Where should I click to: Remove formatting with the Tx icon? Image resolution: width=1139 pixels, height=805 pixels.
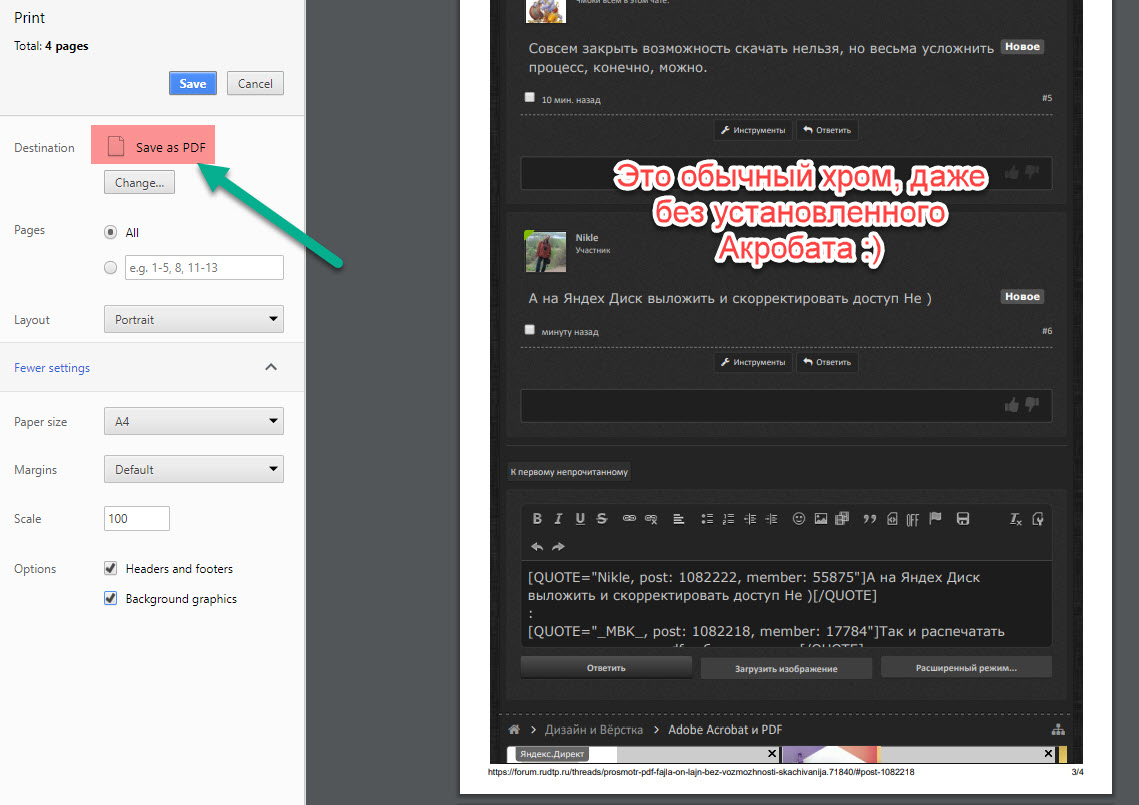coord(1016,519)
